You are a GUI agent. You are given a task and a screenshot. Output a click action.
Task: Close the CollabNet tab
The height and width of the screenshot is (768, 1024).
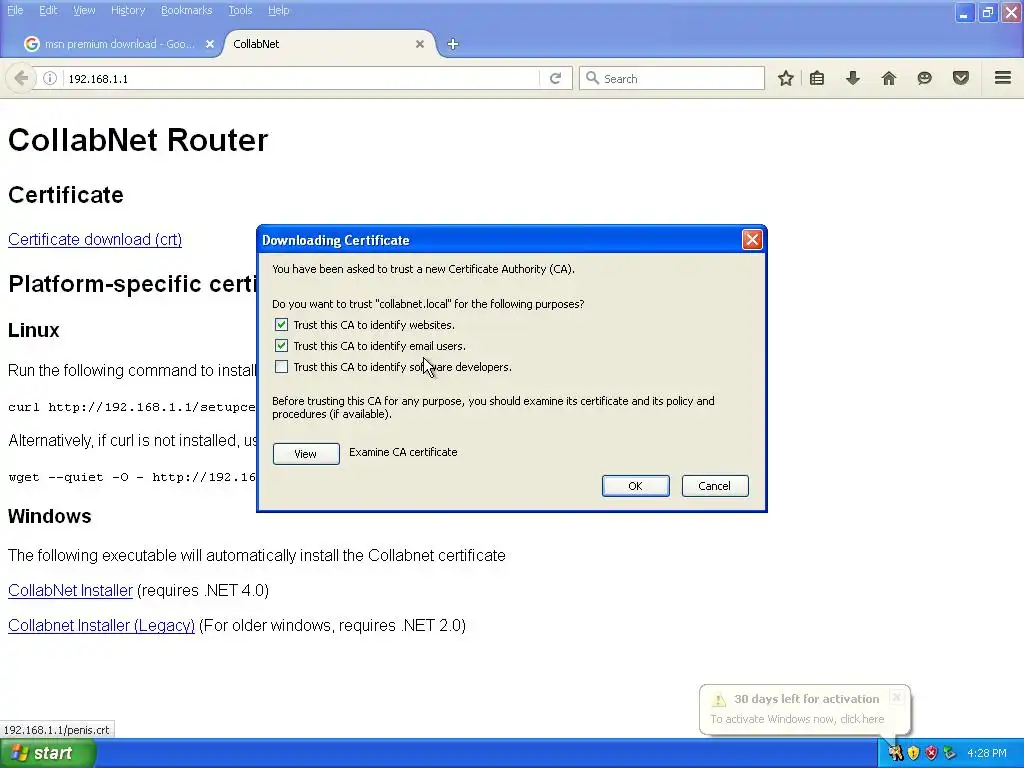[x=420, y=44]
